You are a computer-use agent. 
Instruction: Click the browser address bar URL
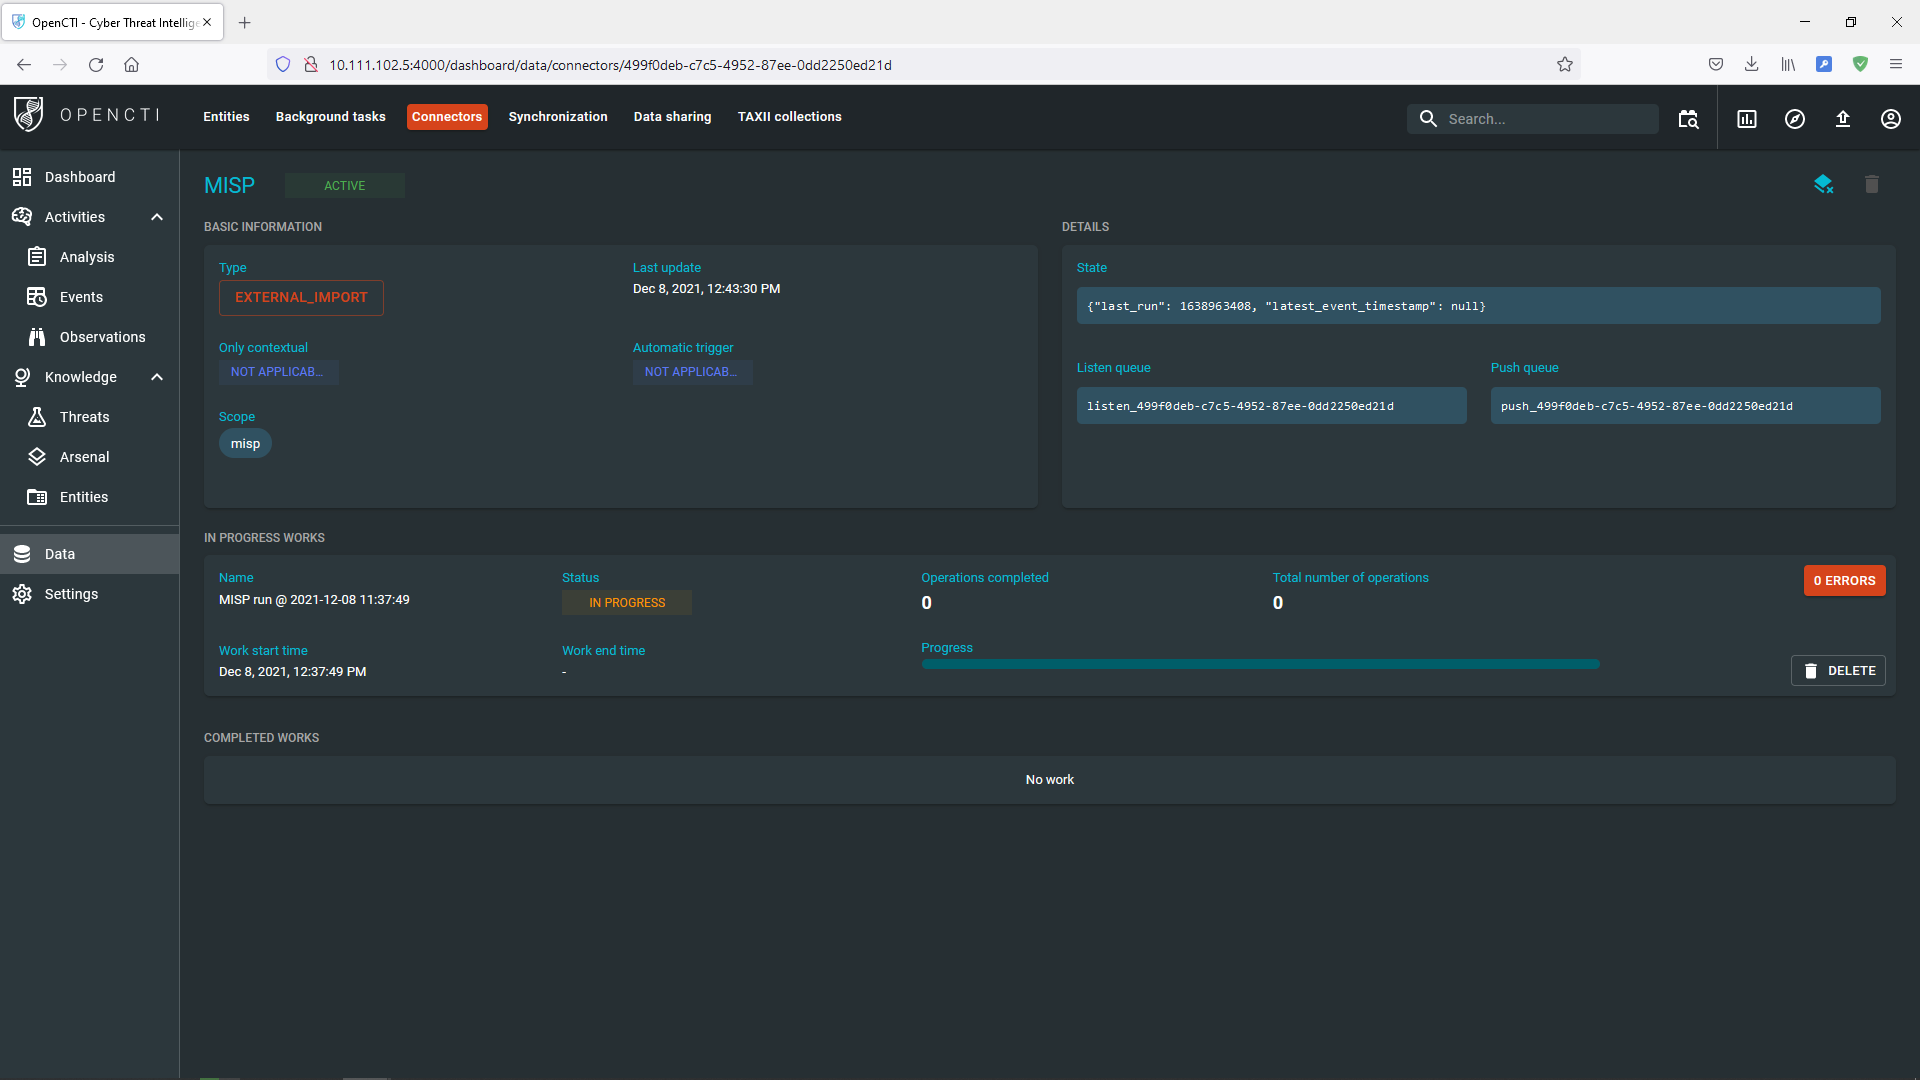611,65
